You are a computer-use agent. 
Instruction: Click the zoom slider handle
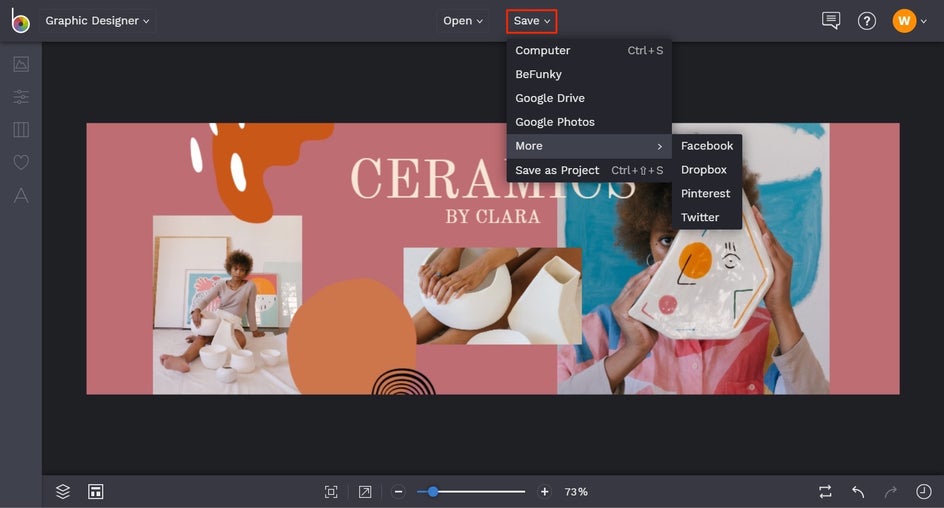click(x=432, y=492)
